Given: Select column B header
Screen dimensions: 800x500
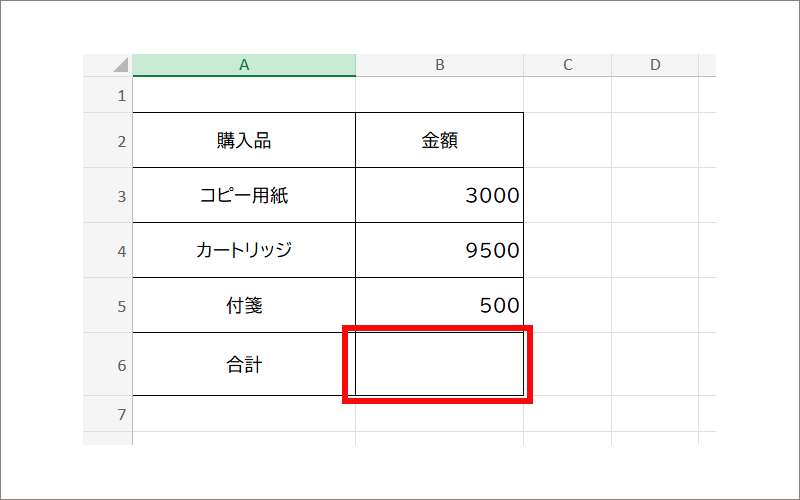Looking at the screenshot, I should tap(439, 65).
